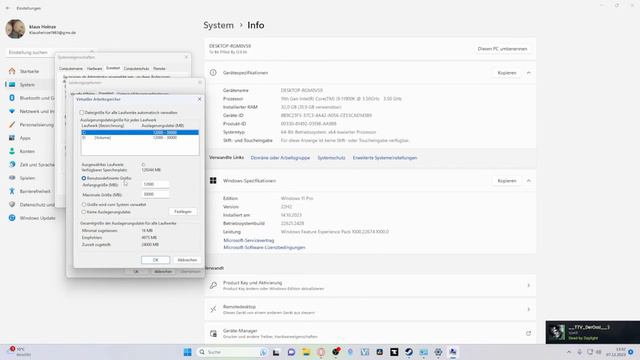This screenshot has height=360, width=640.
Task: Open the Zeit und Sprache globe icon
Action: (x=12, y=164)
